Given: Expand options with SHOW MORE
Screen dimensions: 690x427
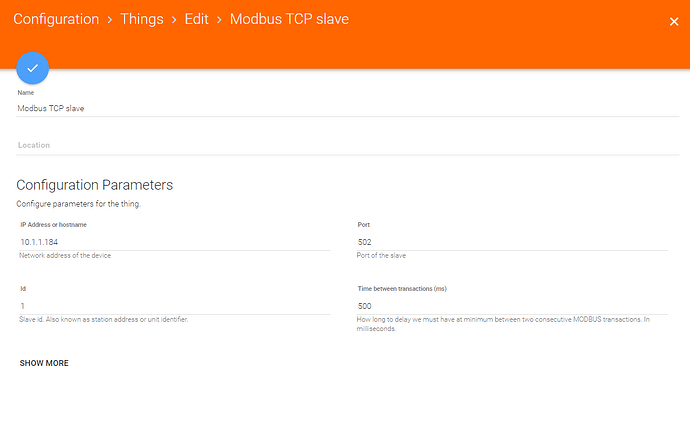Looking at the screenshot, I should 44,363.
